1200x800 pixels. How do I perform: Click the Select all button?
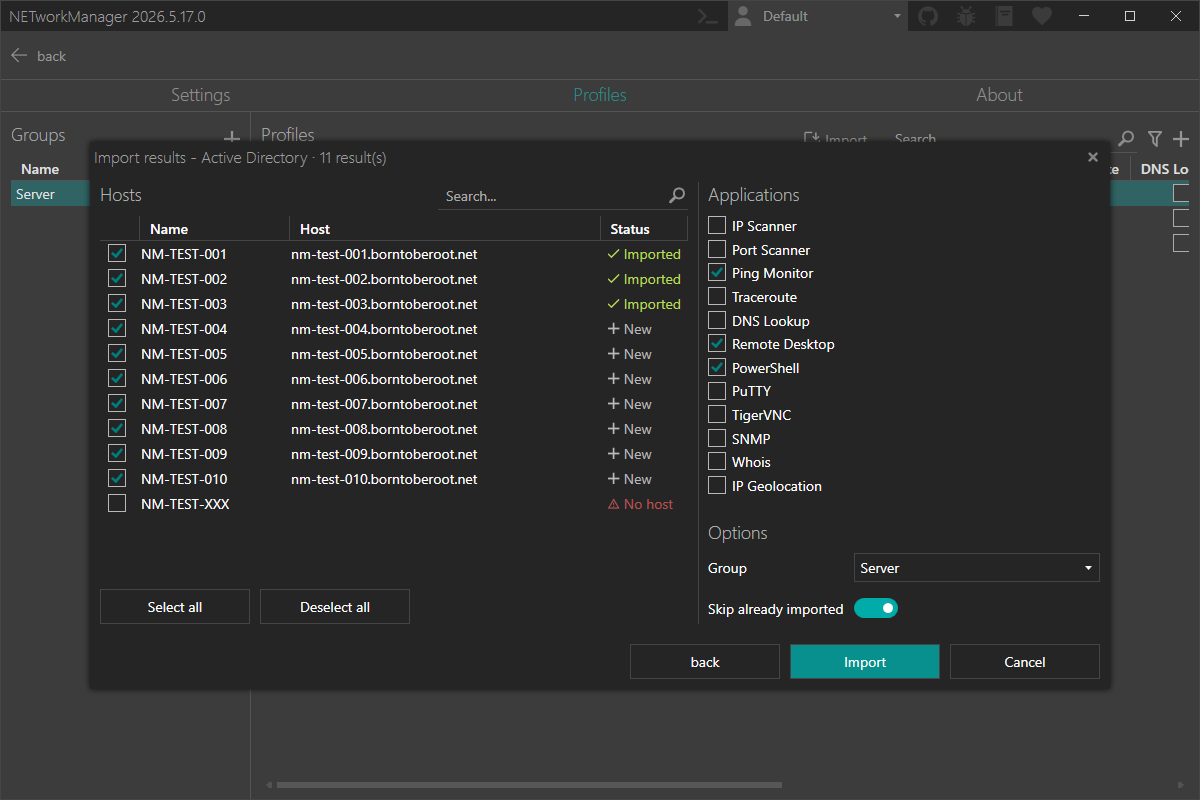tap(175, 607)
